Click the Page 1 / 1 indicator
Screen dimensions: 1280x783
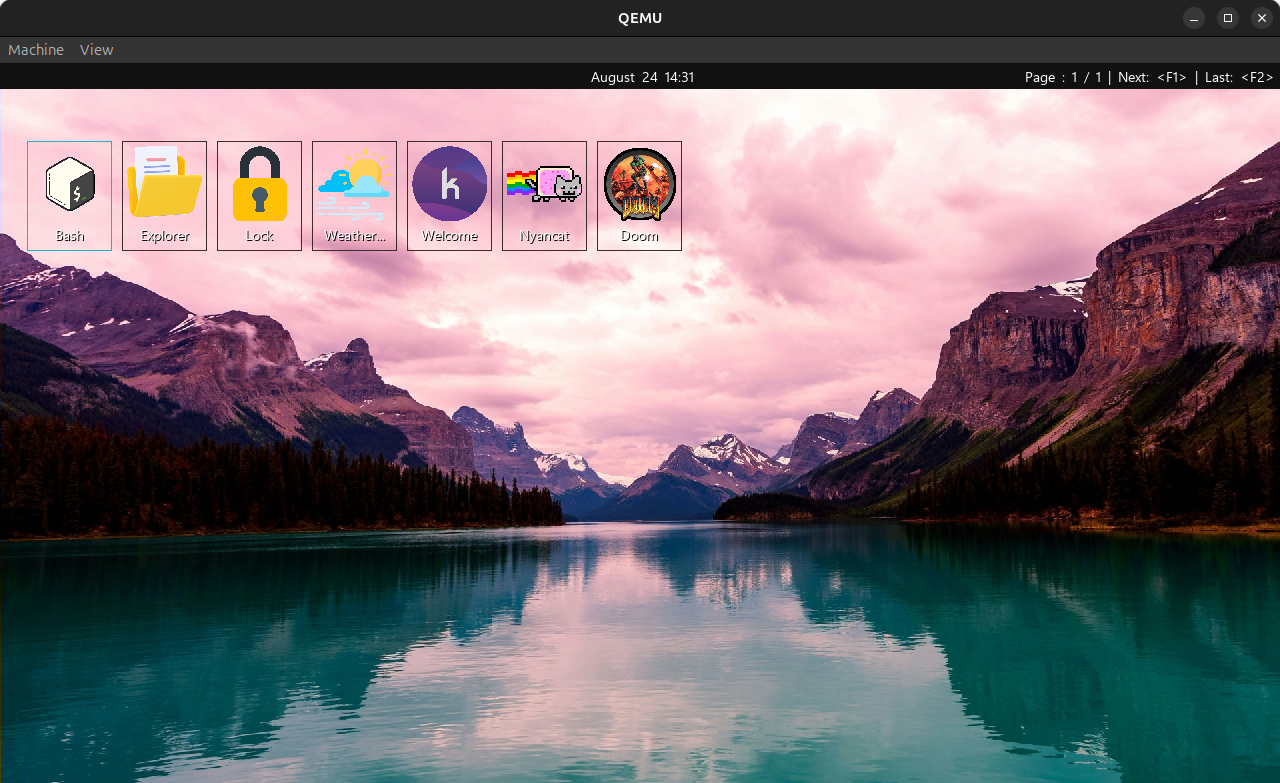(x=1063, y=77)
